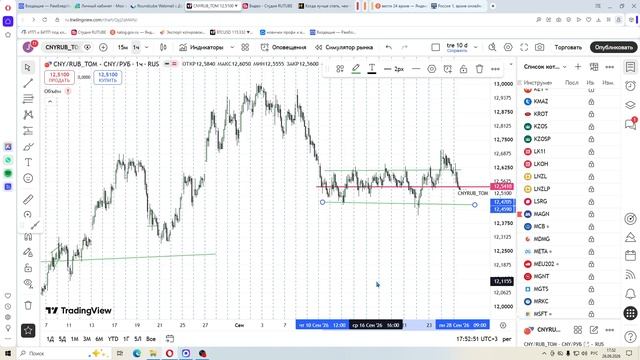
Task: Select the ruler measure tool
Action: coord(28,200)
